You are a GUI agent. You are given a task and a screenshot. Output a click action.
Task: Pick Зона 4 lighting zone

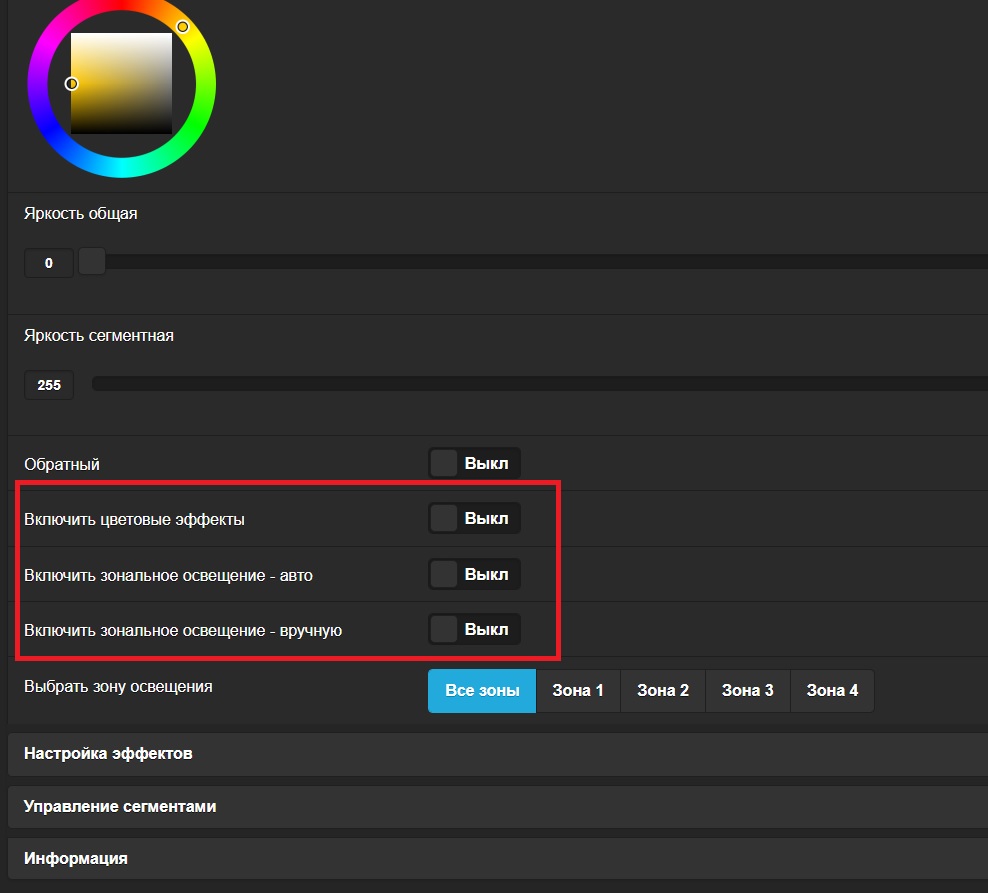[832, 691]
